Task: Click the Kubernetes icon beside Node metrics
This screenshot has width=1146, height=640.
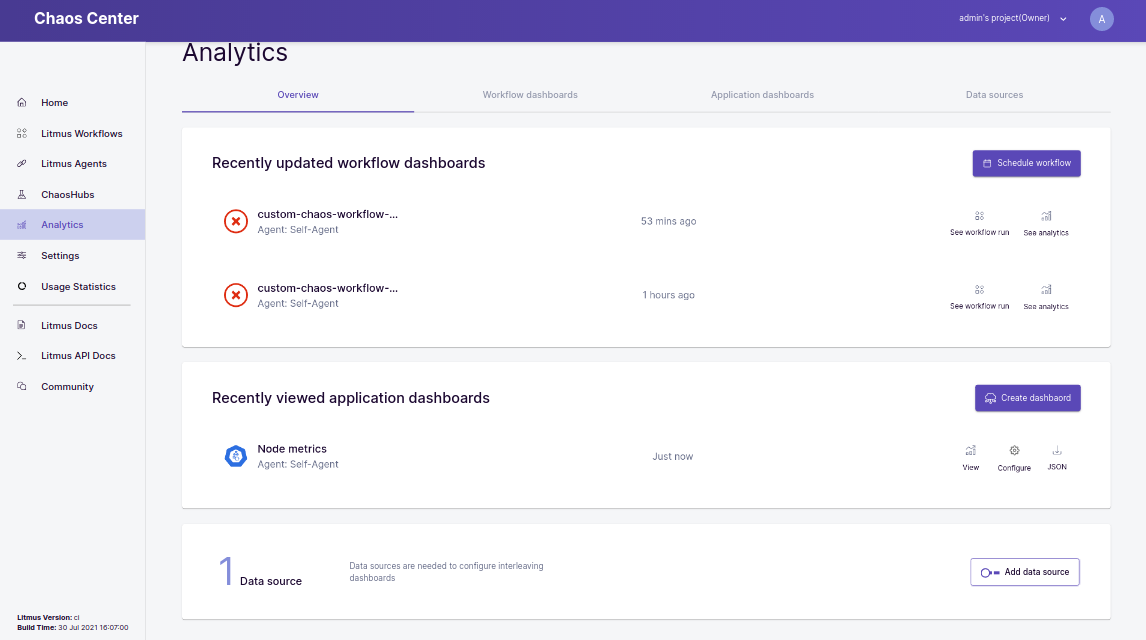Action: pyautogui.click(x=236, y=456)
